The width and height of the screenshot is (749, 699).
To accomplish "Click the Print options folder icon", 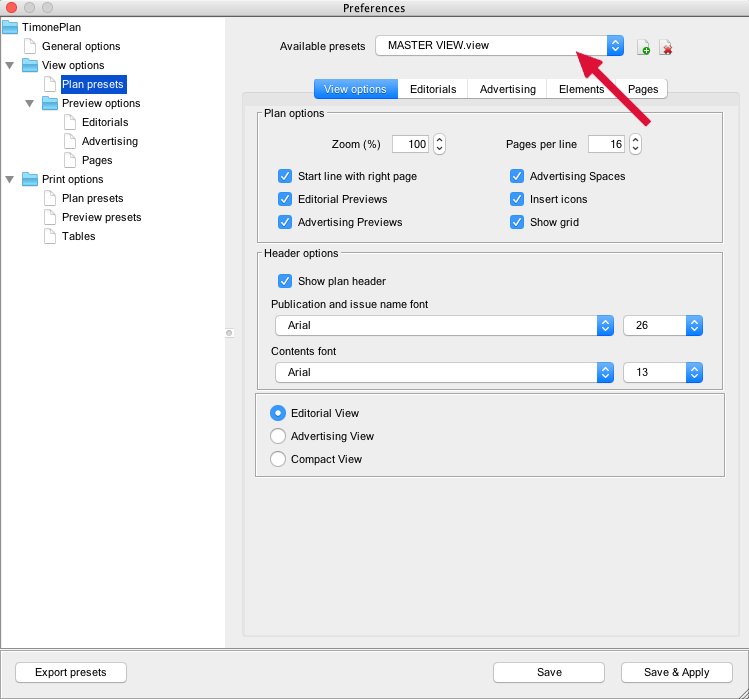I will [30, 179].
